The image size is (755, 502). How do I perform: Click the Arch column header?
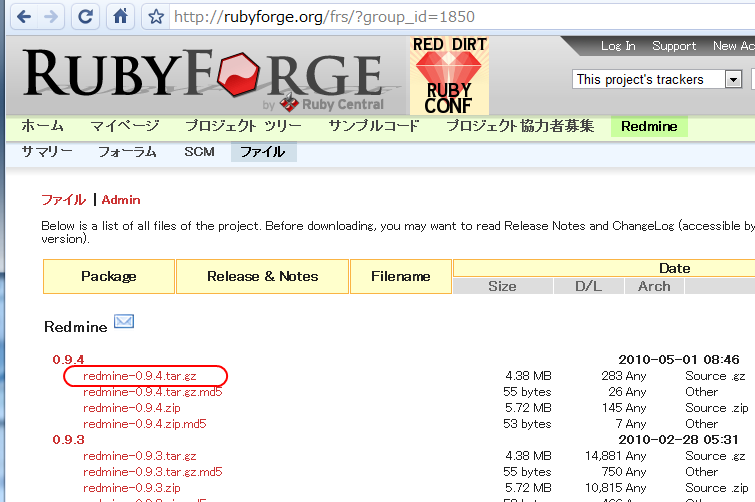(x=654, y=286)
